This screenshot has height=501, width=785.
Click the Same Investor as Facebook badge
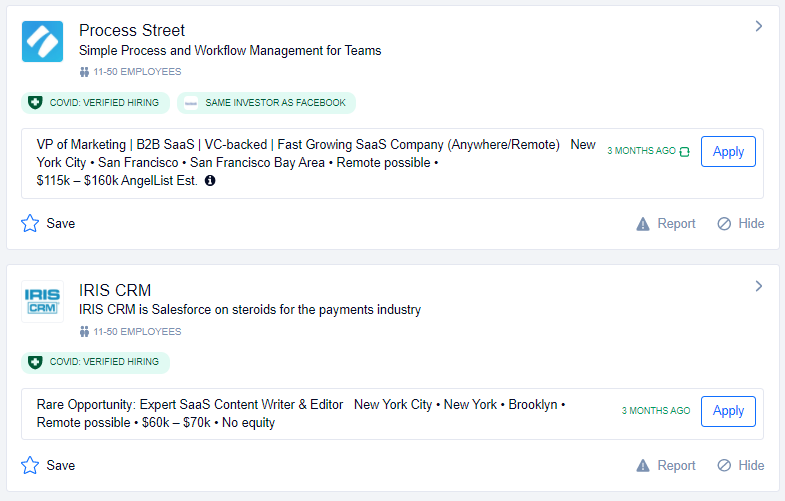(266, 103)
